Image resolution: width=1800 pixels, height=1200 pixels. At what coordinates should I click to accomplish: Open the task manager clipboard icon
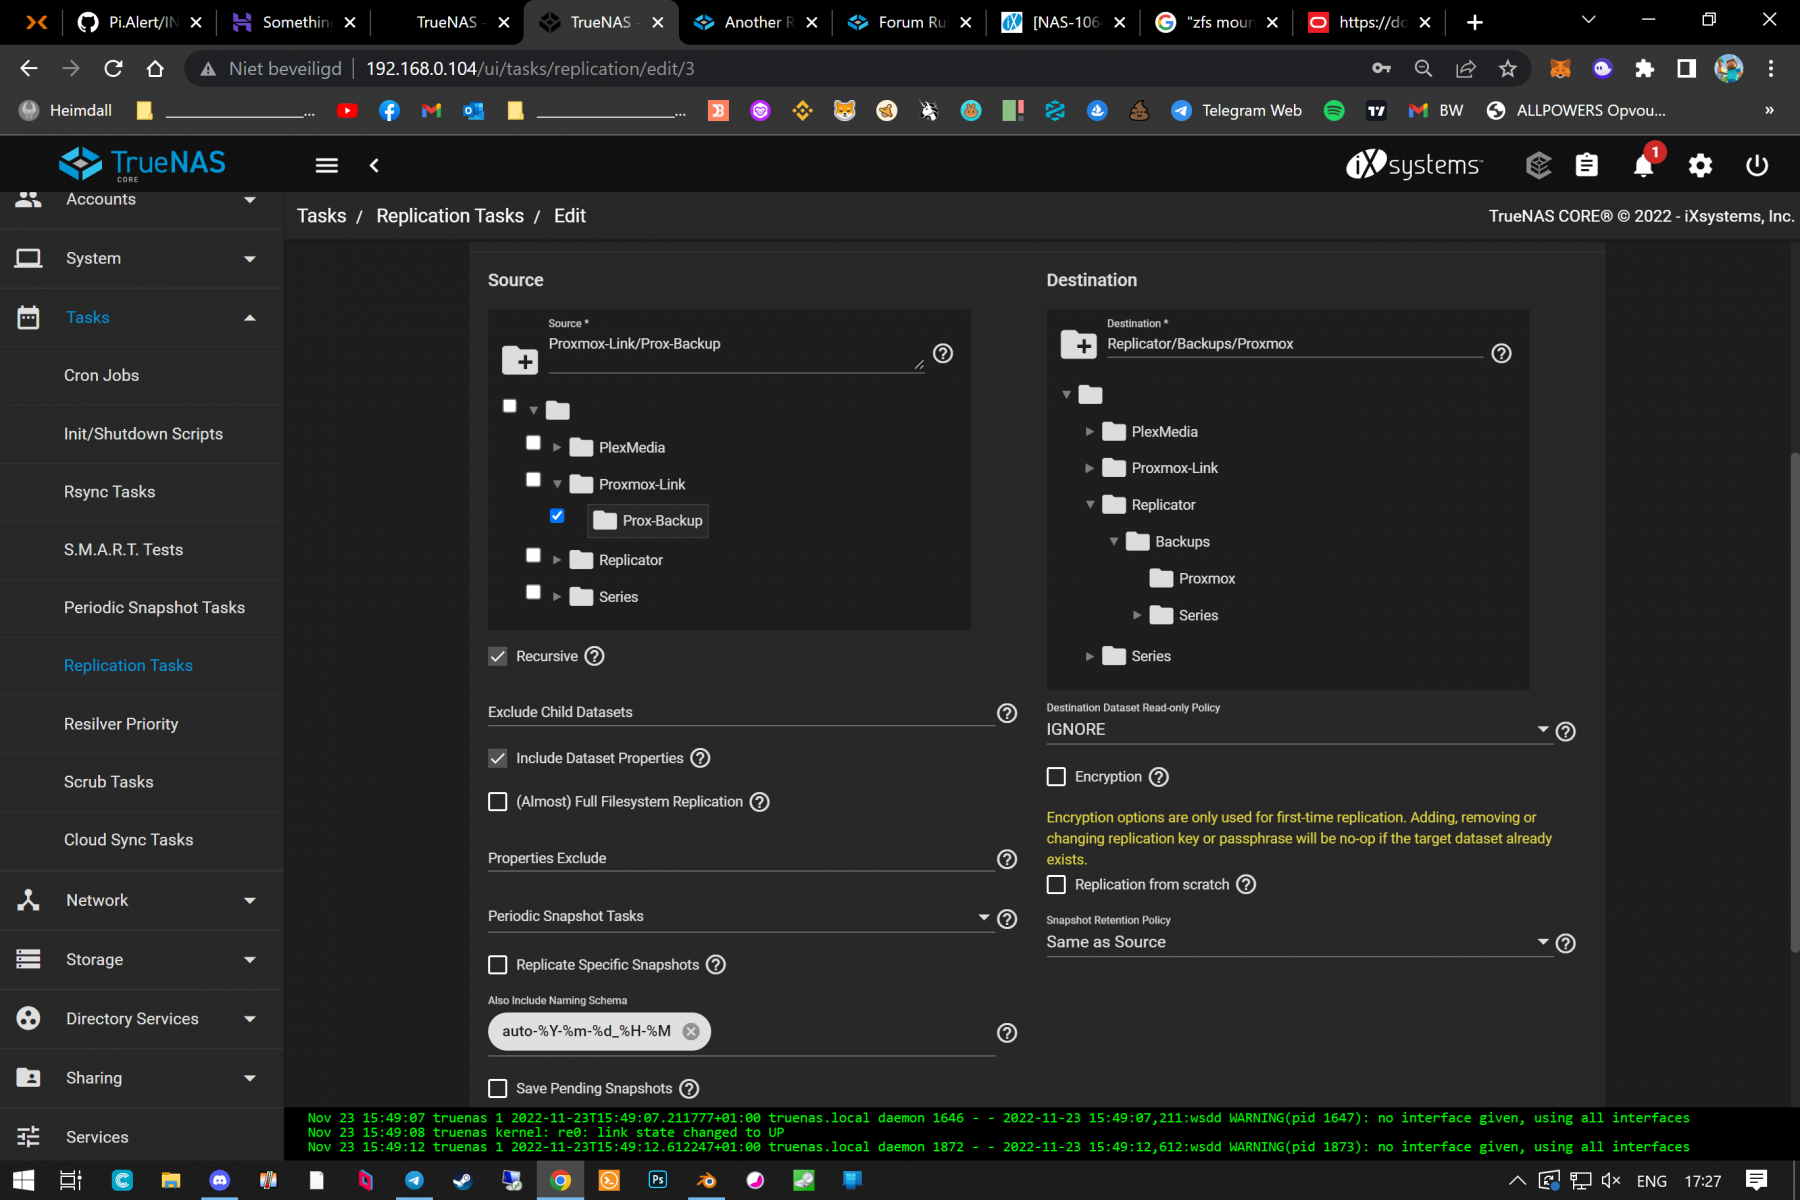[1587, 165]
